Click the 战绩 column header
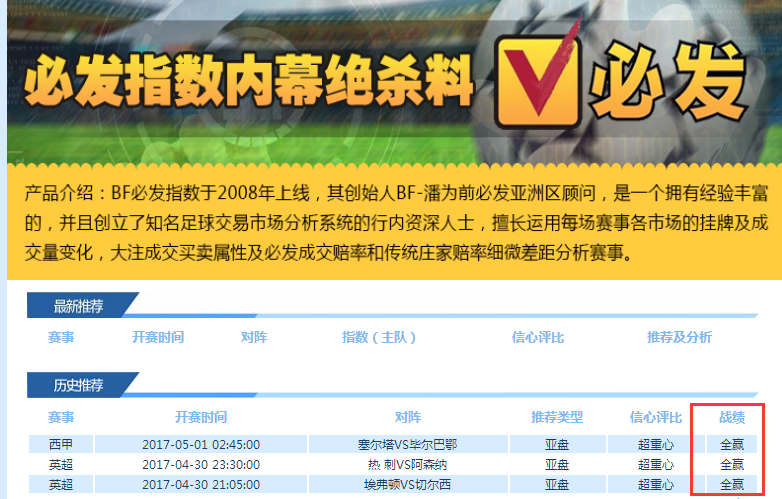The width and height of the screenshot is (782, 499). point(732,417)
